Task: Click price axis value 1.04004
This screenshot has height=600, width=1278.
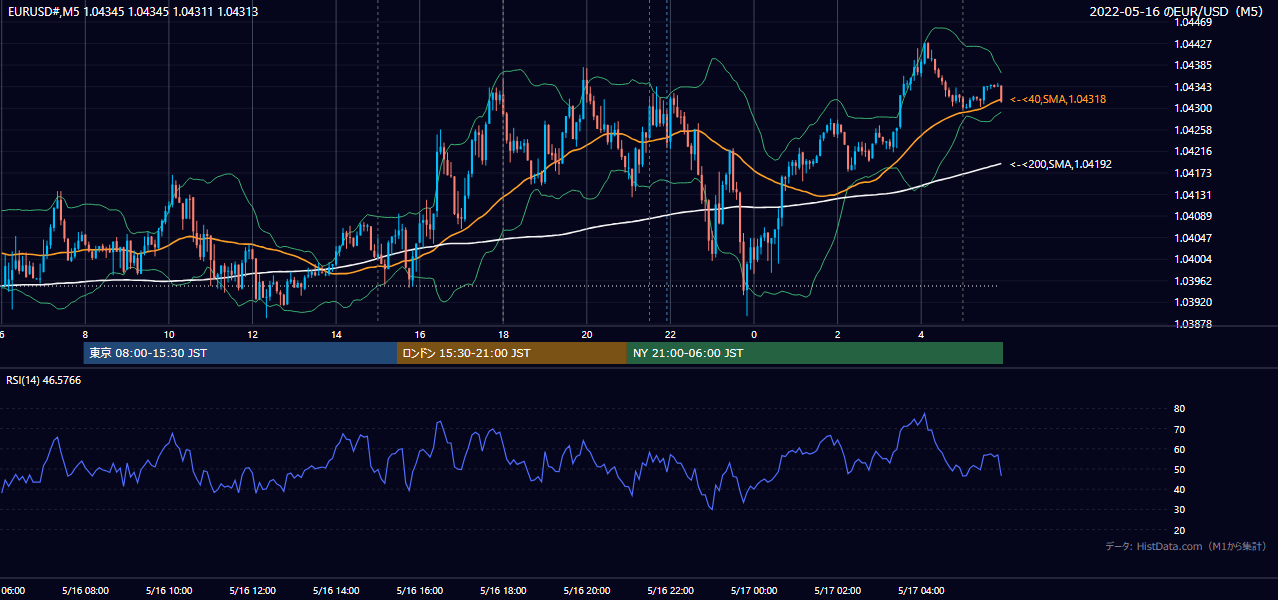Action: 1193,259
